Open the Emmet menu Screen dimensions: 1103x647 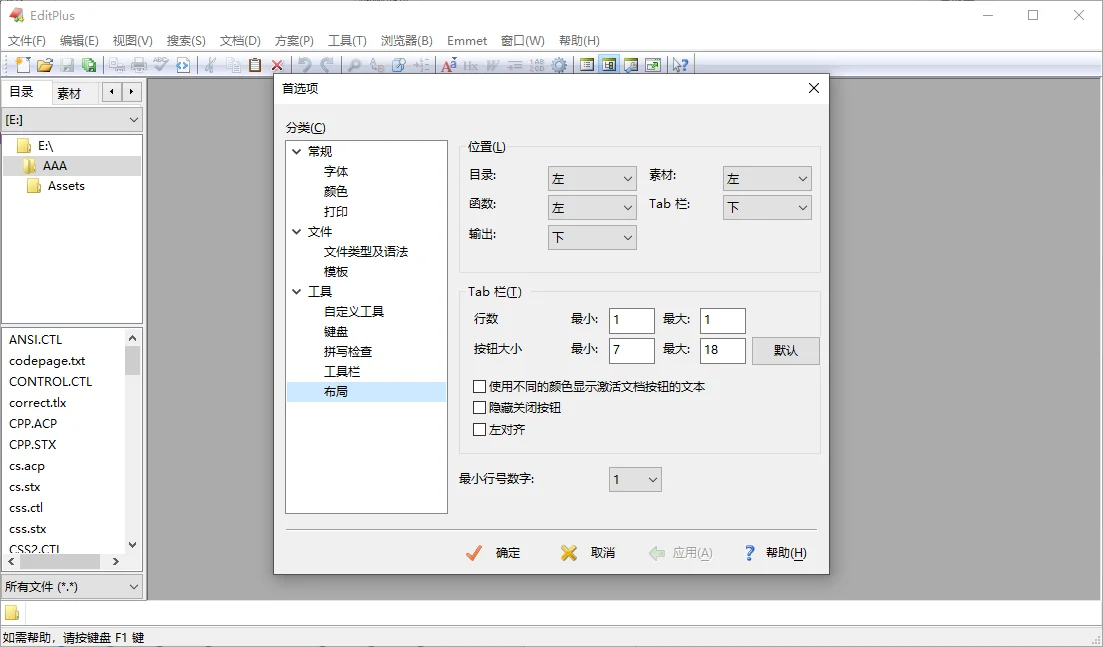point(466,41)
